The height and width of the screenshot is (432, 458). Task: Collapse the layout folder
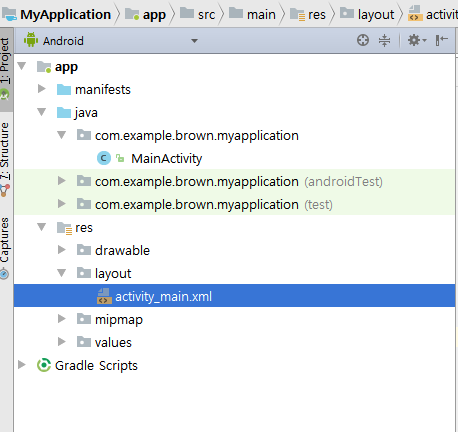click(62, 273)
